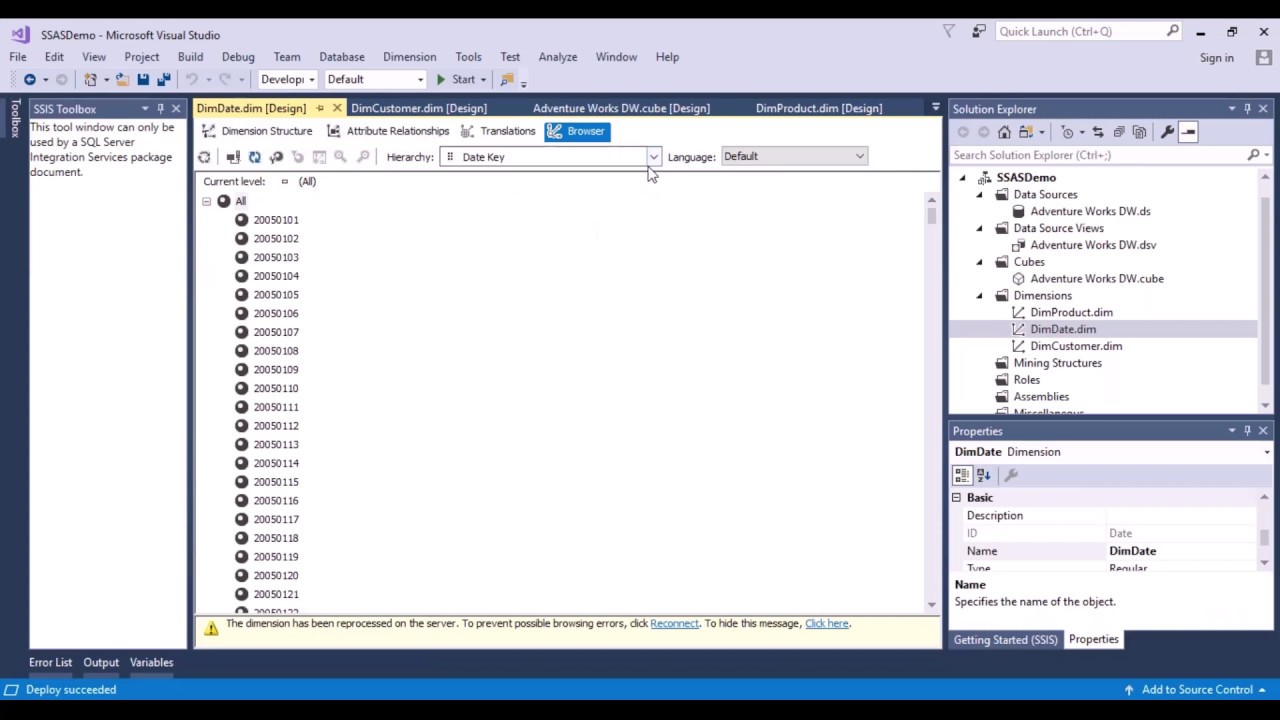Open the Language dropdown set to Default
This screenshot has width=1280, height=720.
coord(859,156)
